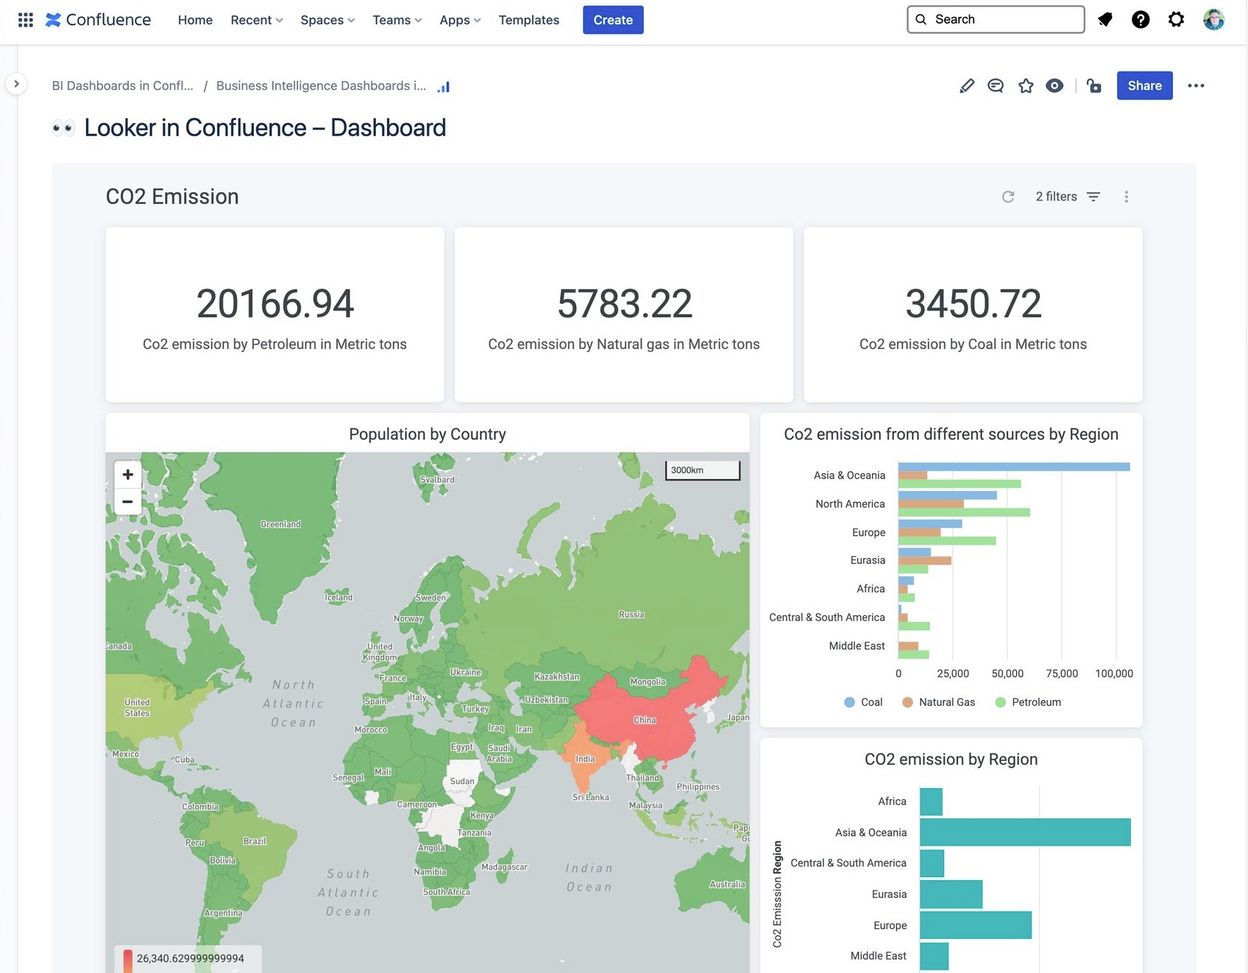Zoom in on the population map
1248x973 pixels.
[x=128, y=475]
